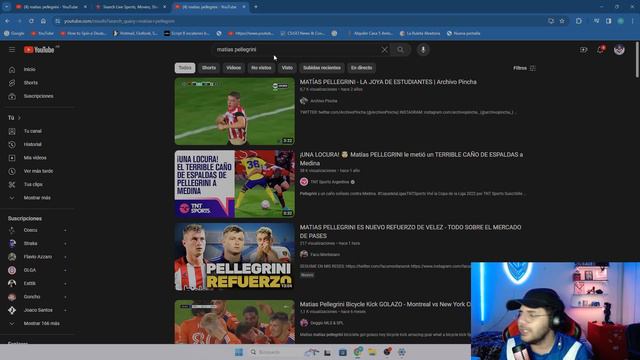Open Chrome icon in the taskbar
The width and height of the screenshot is (640, 360).
[358, 352]
